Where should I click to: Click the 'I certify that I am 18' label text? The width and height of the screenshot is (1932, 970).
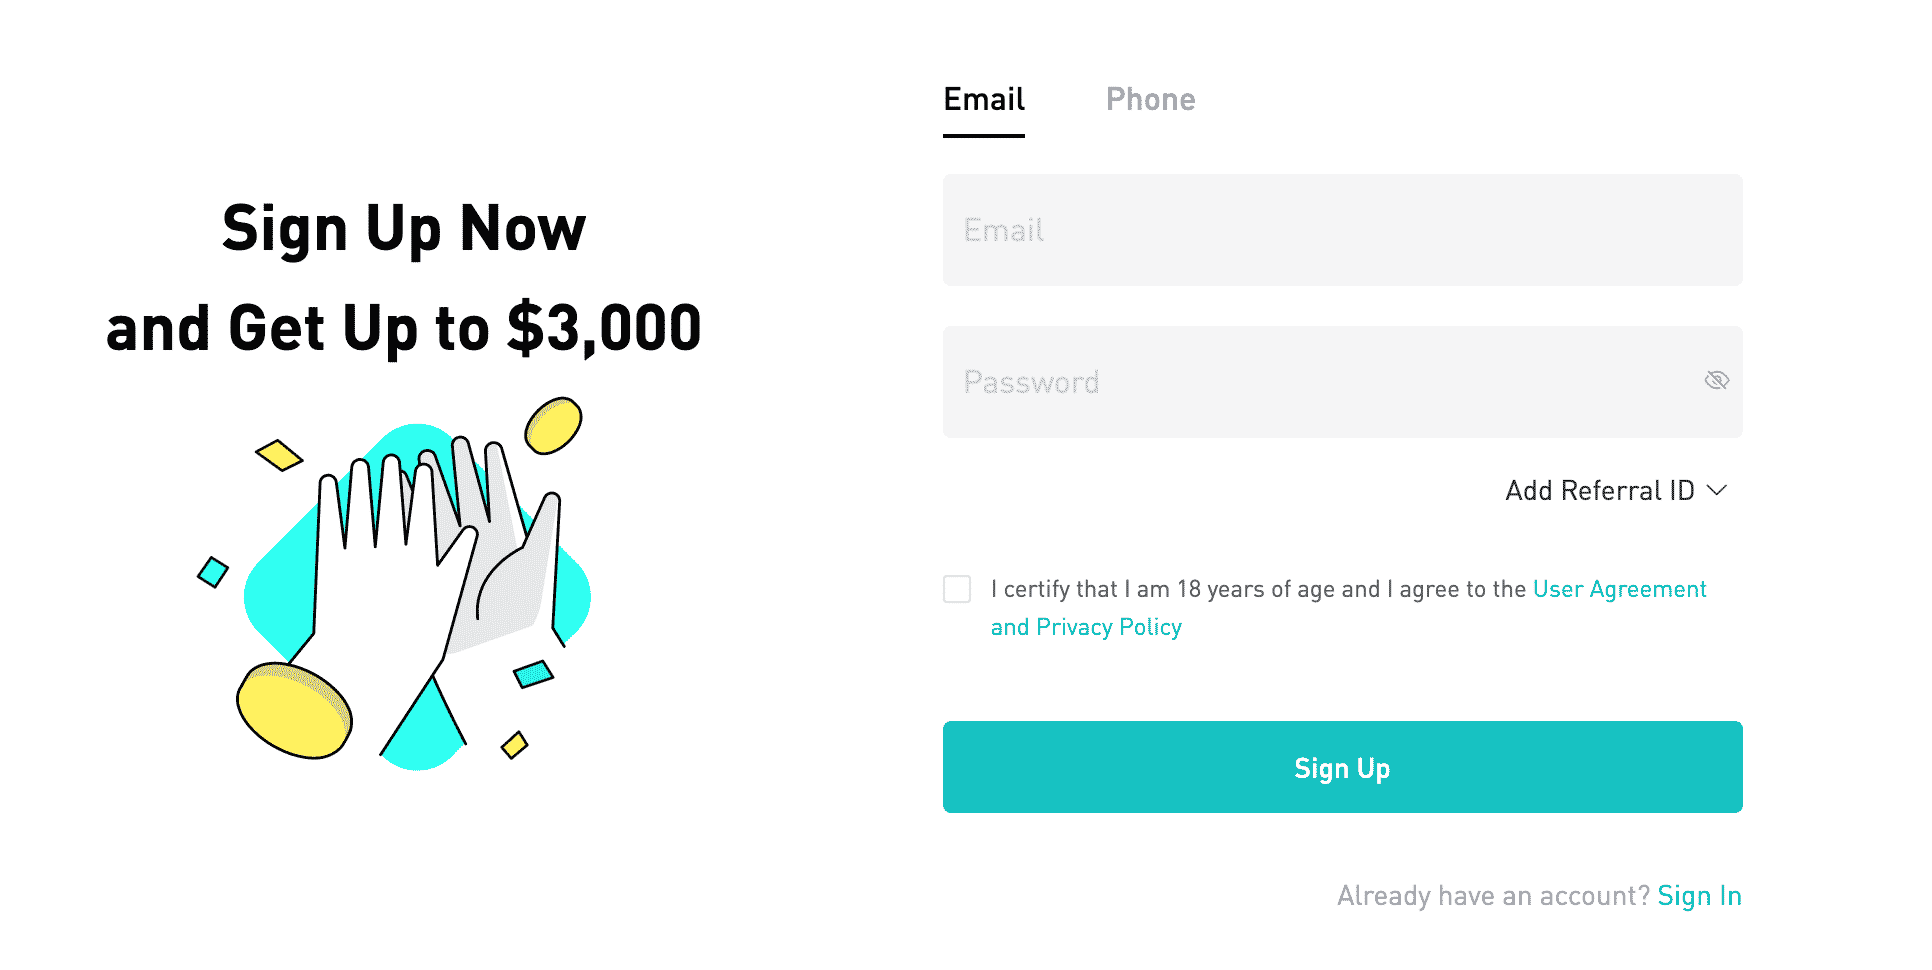[1258, 589]
